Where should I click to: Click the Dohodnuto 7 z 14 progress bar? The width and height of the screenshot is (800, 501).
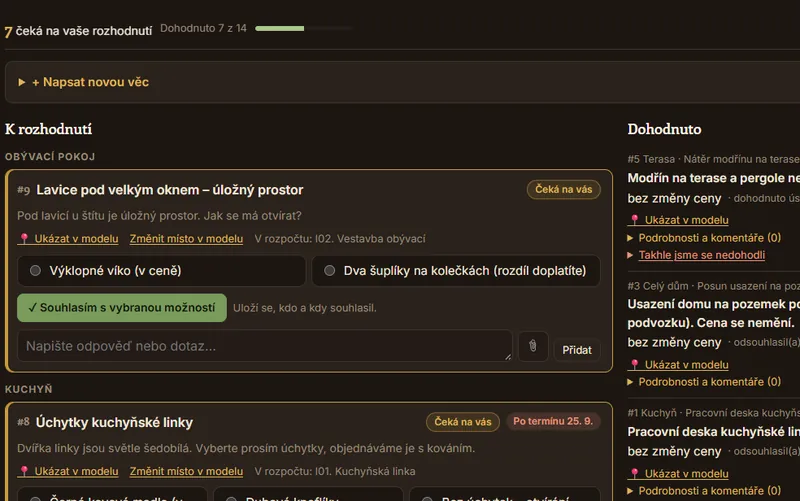pyautogui.click(x=304, y=29)
